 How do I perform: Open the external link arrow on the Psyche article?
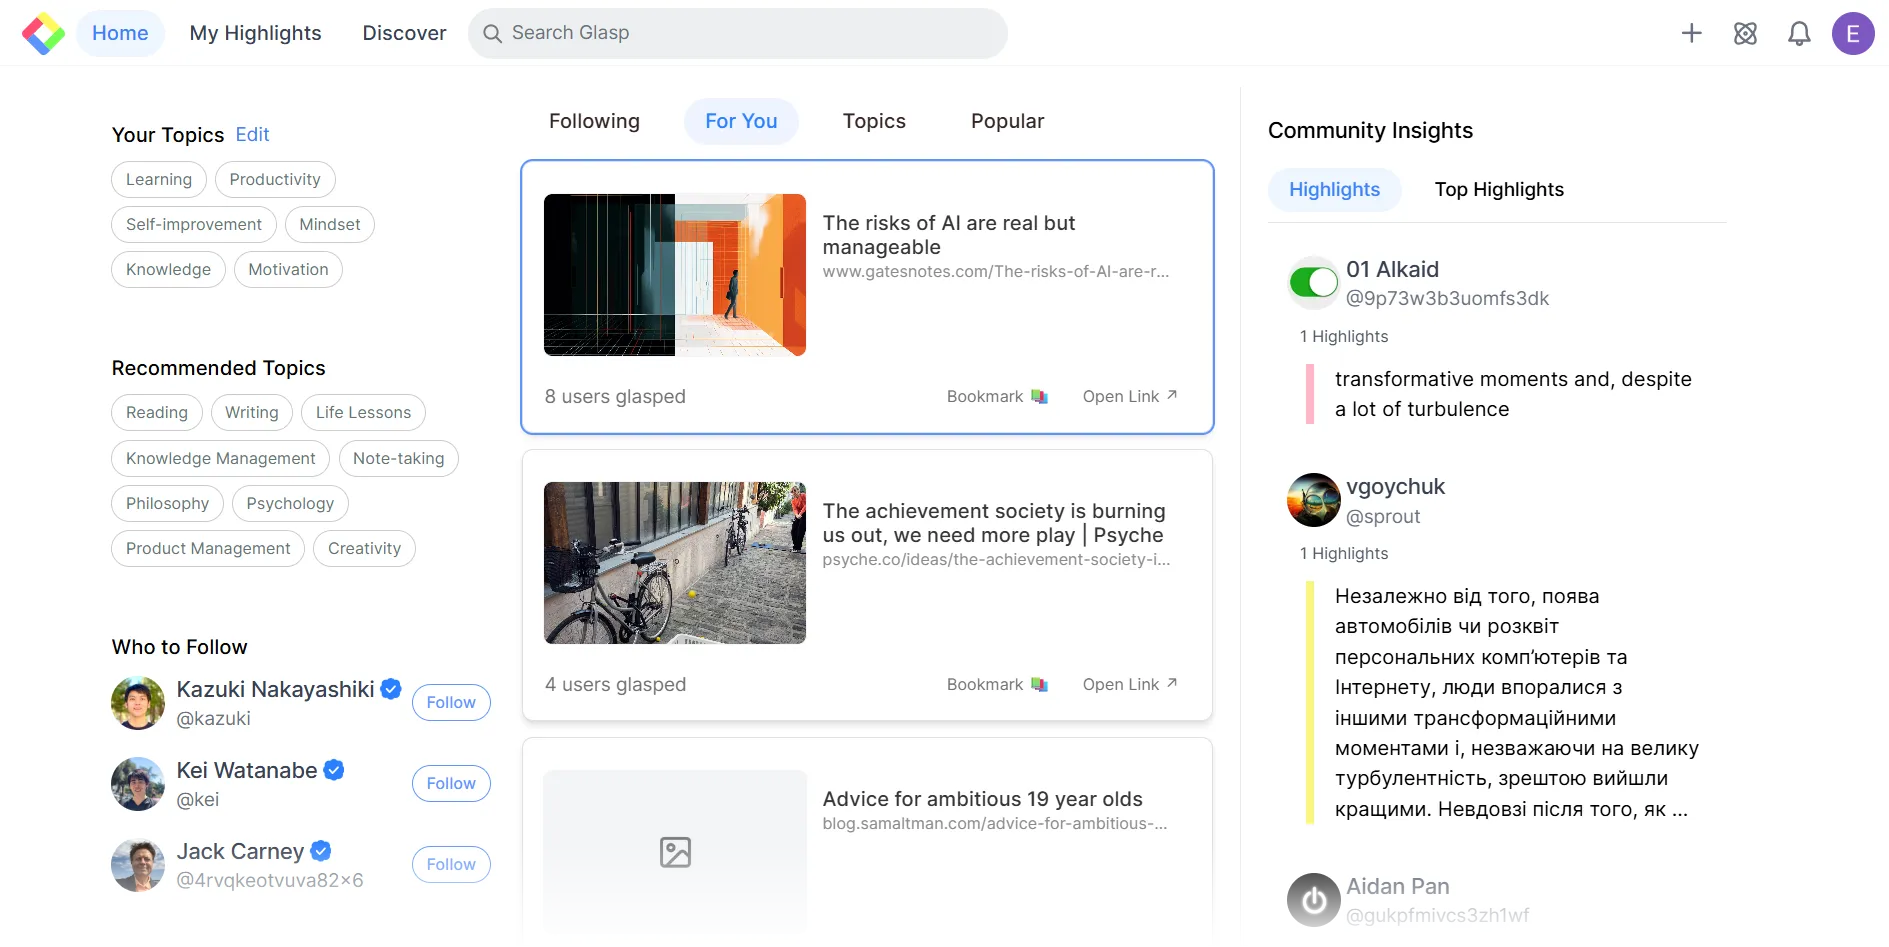[1171, 684]
